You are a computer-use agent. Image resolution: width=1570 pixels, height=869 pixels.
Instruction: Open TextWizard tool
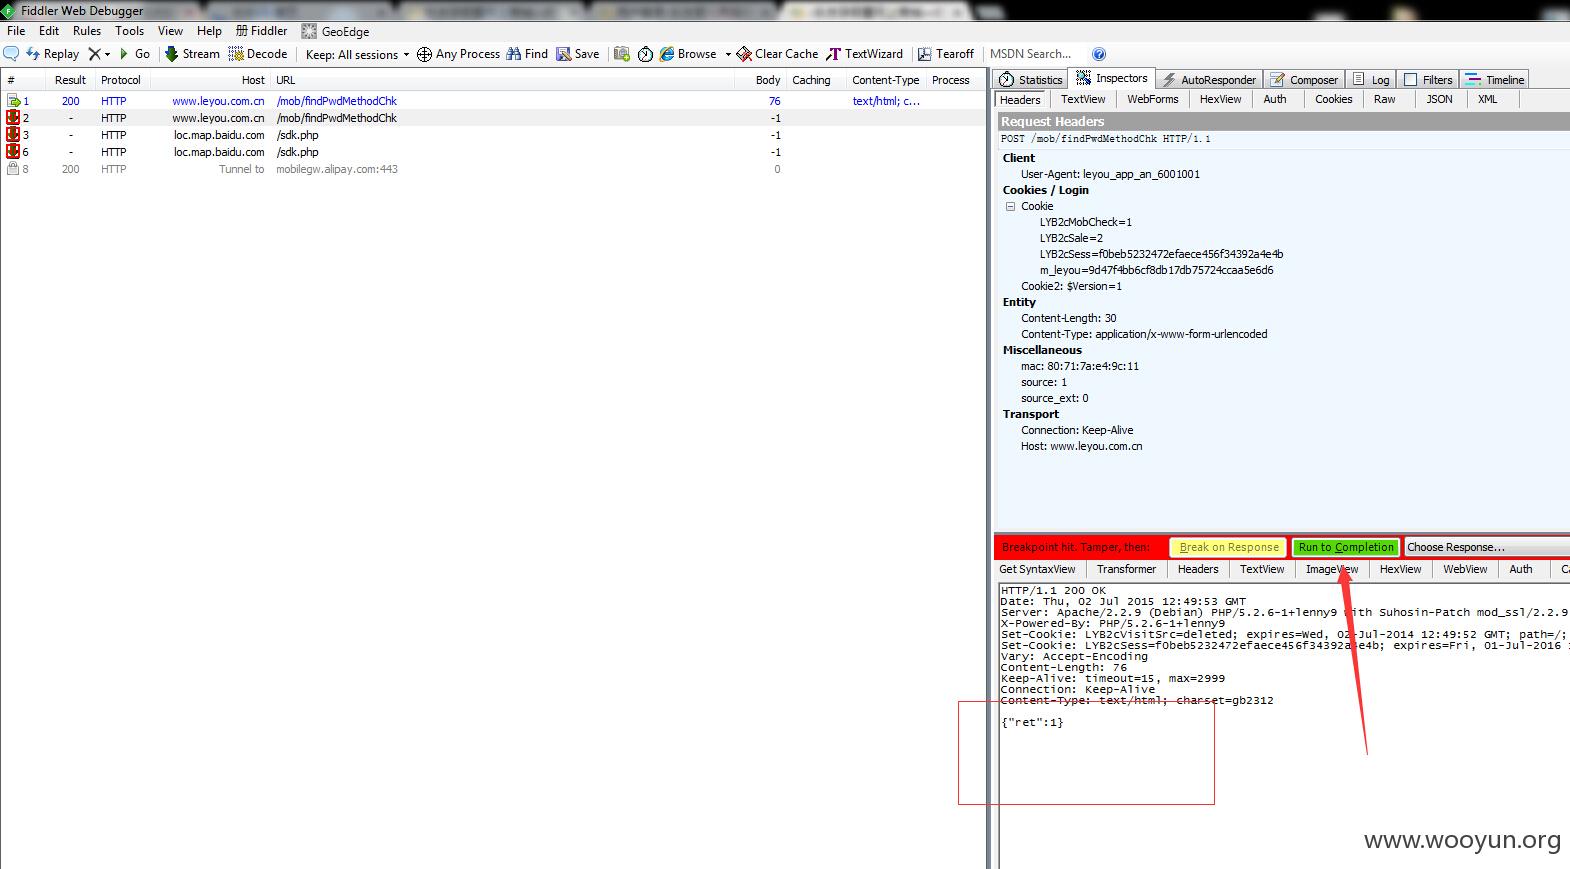pyautogui.click(x=864, y=54)
